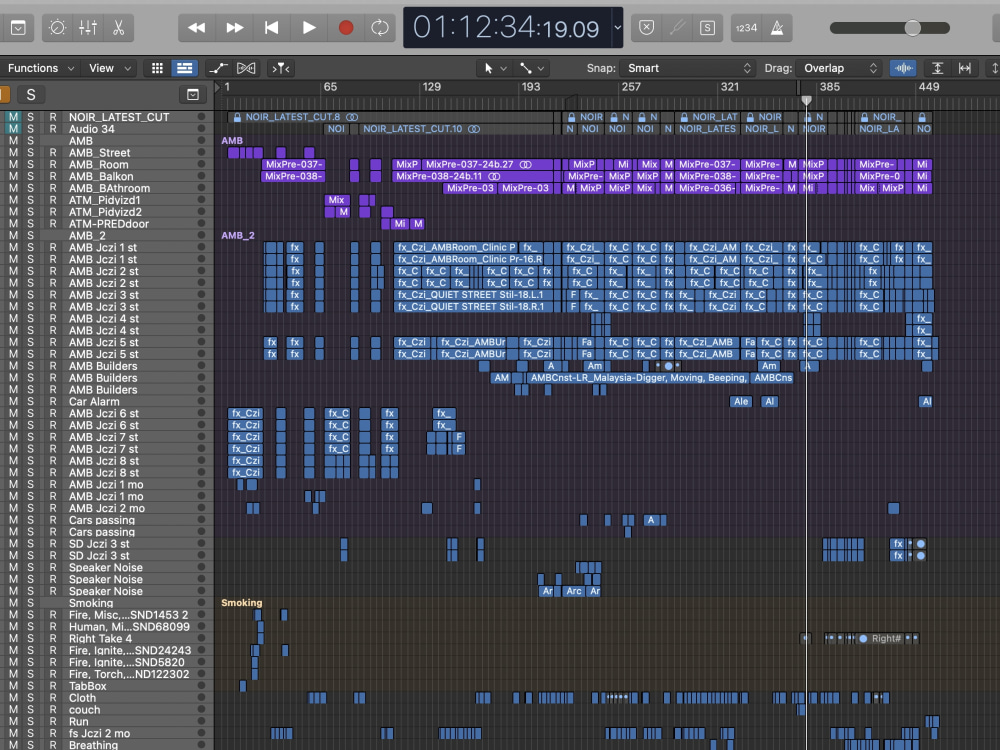Open the track header options dropdown

pos(193,95)
